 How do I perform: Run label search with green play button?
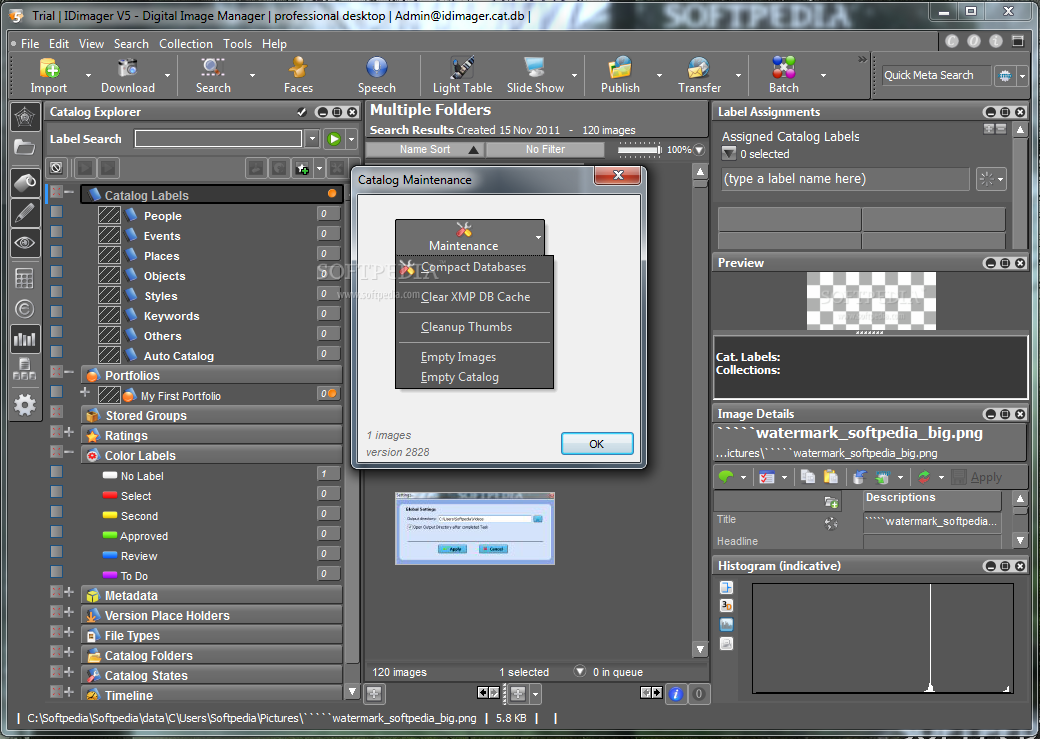coord(334,139)
